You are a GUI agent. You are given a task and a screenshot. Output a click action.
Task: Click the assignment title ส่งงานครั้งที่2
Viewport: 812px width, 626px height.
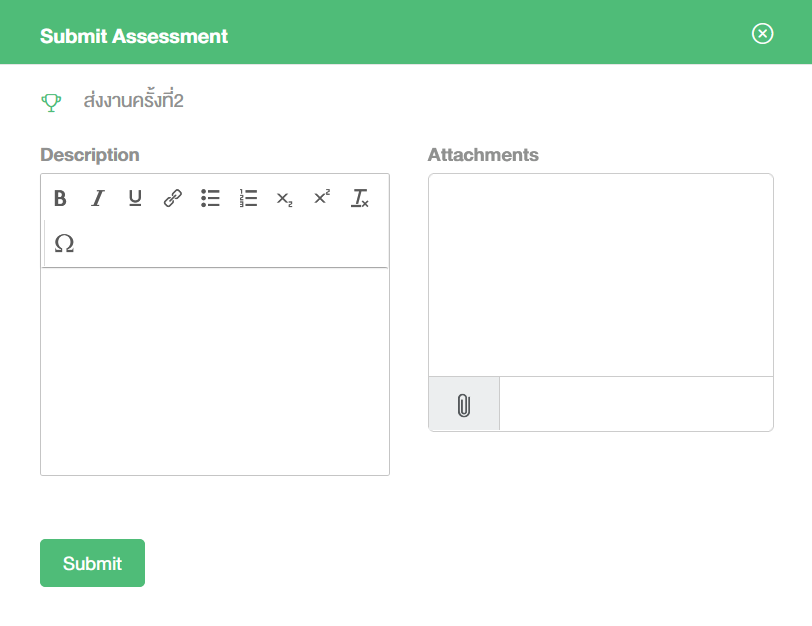(x=134, y=101)
